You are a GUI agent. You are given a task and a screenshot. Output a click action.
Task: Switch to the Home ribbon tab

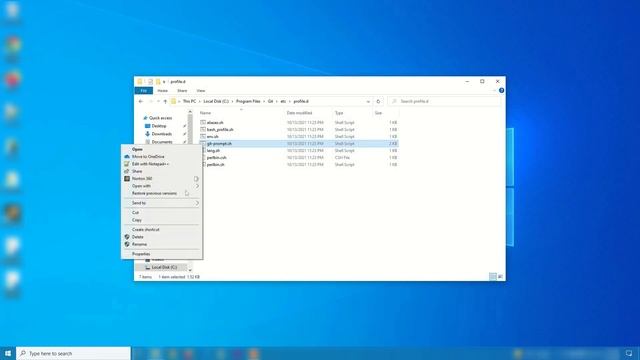tap(162, 91)
